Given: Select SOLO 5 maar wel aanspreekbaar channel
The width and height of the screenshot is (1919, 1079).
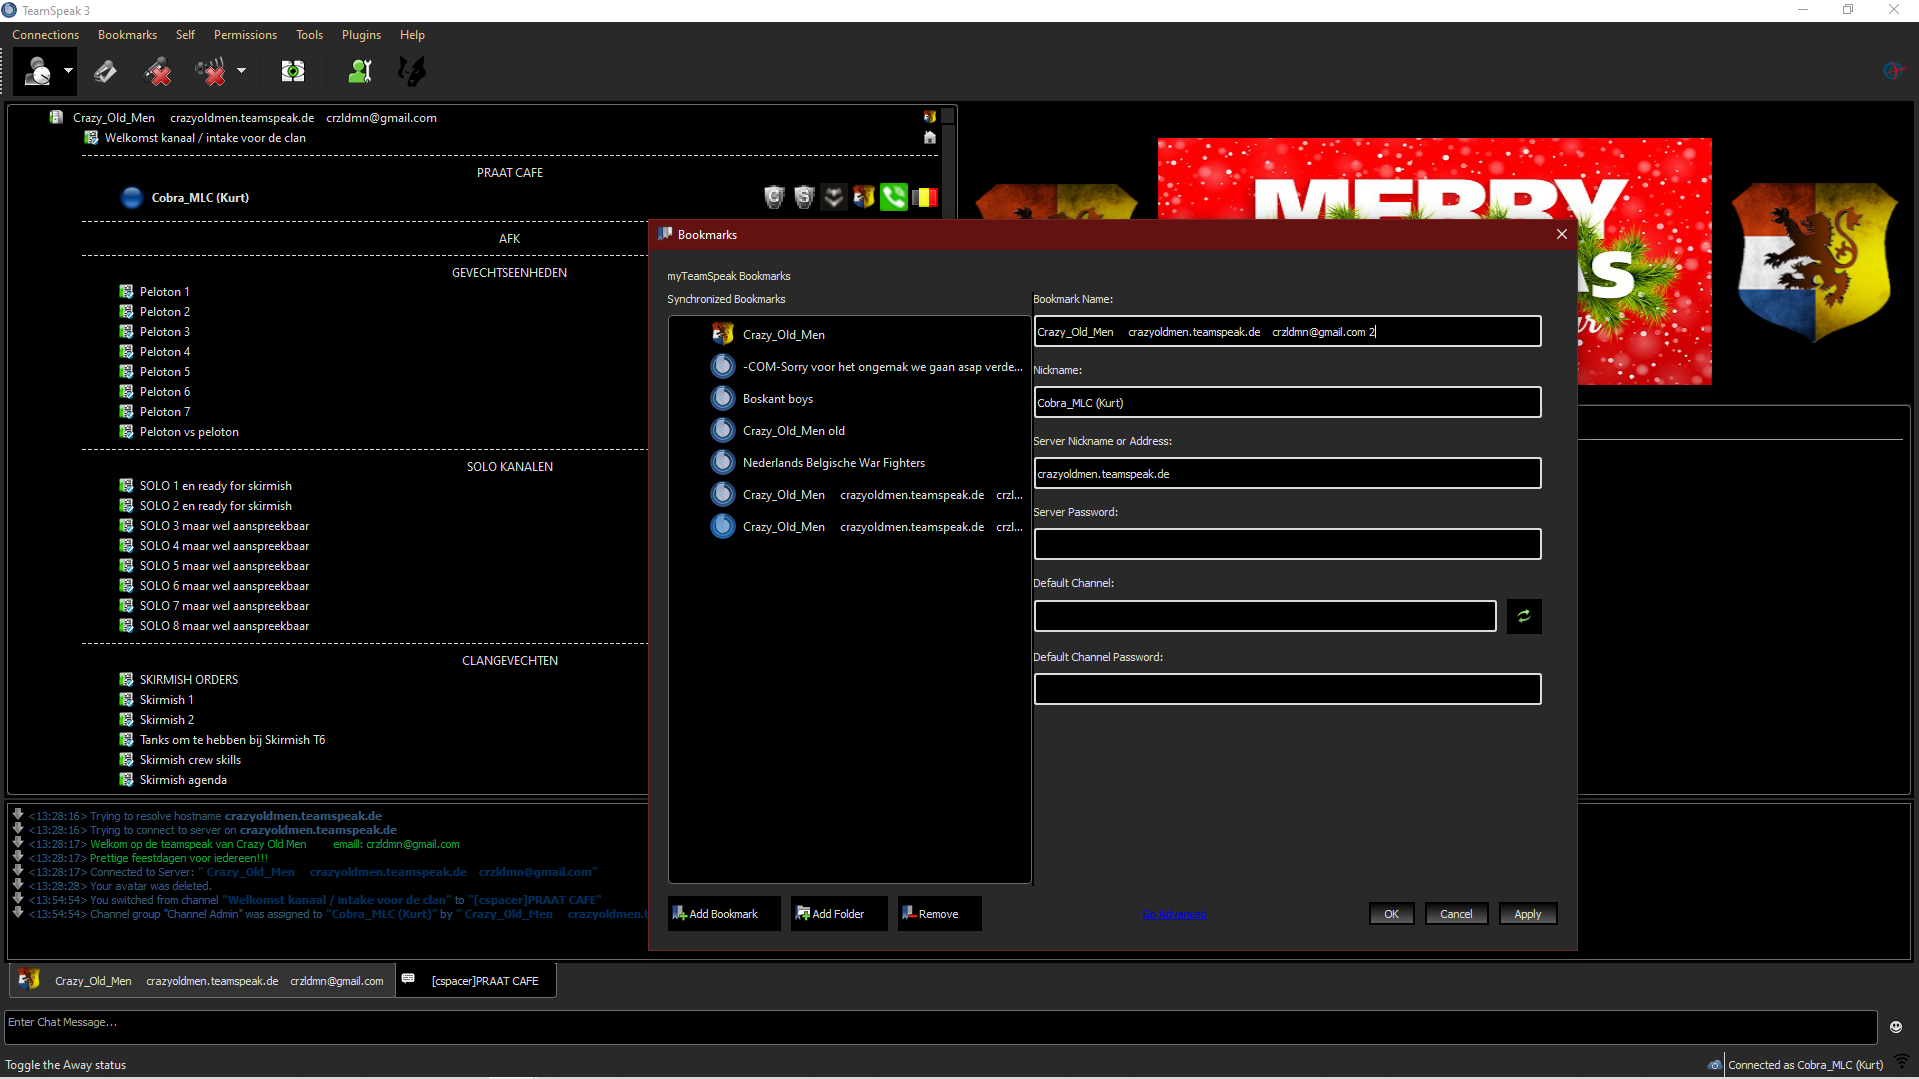Looking at the screenshot, I should point(224,566).
